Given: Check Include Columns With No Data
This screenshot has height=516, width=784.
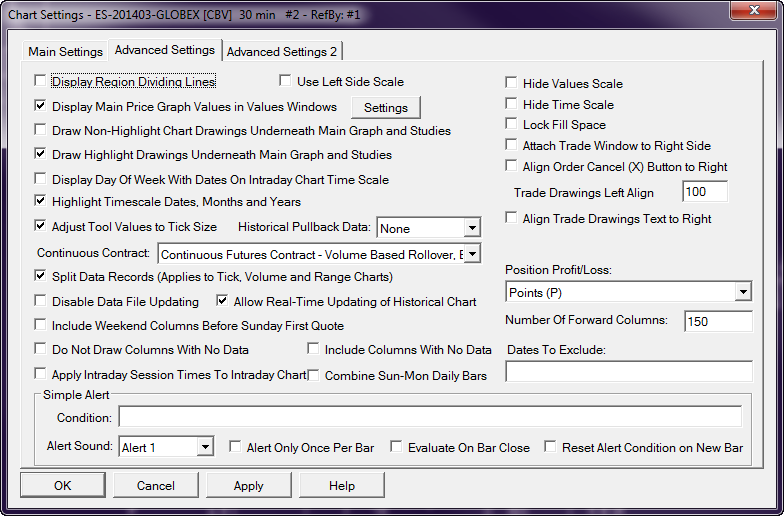Looking at the screenshot, I should (x=314, y=348).
